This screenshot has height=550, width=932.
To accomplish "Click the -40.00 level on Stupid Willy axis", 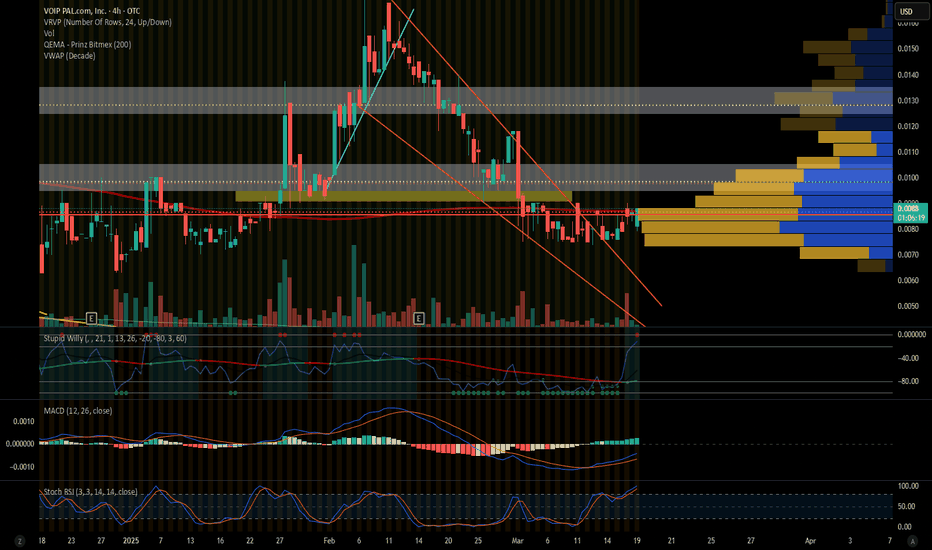I will [x=907, y=358].
